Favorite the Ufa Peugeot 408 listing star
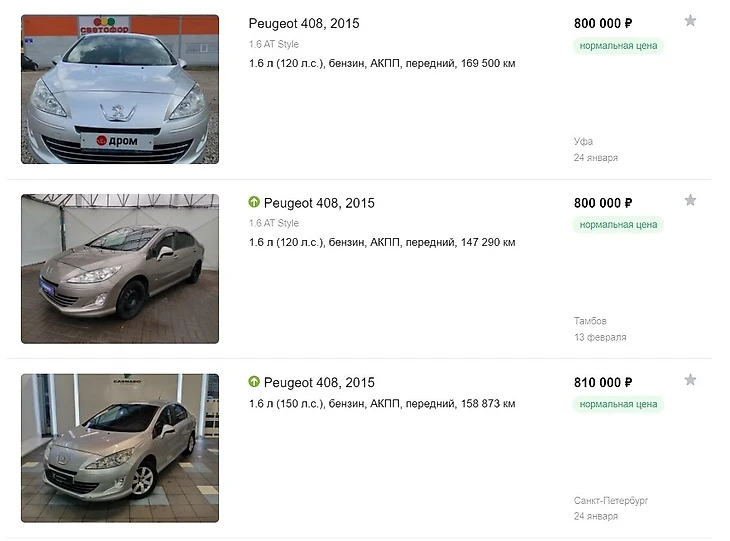The width and height of the screenshot is (730, 541). click(x=690, y=21)
